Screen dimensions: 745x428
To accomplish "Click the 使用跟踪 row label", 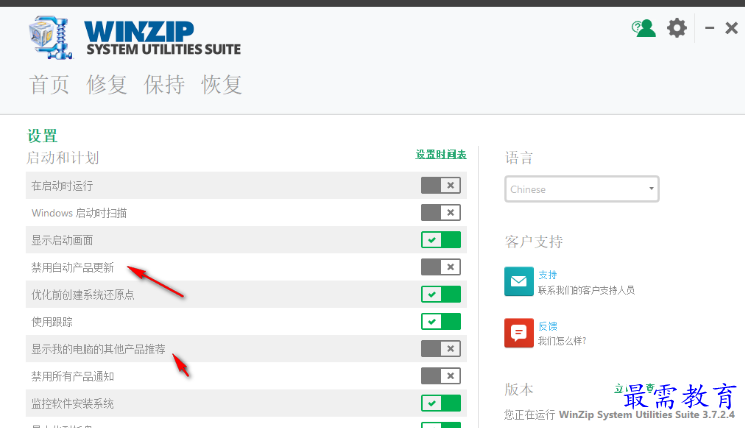I will [x=52, y=322].
